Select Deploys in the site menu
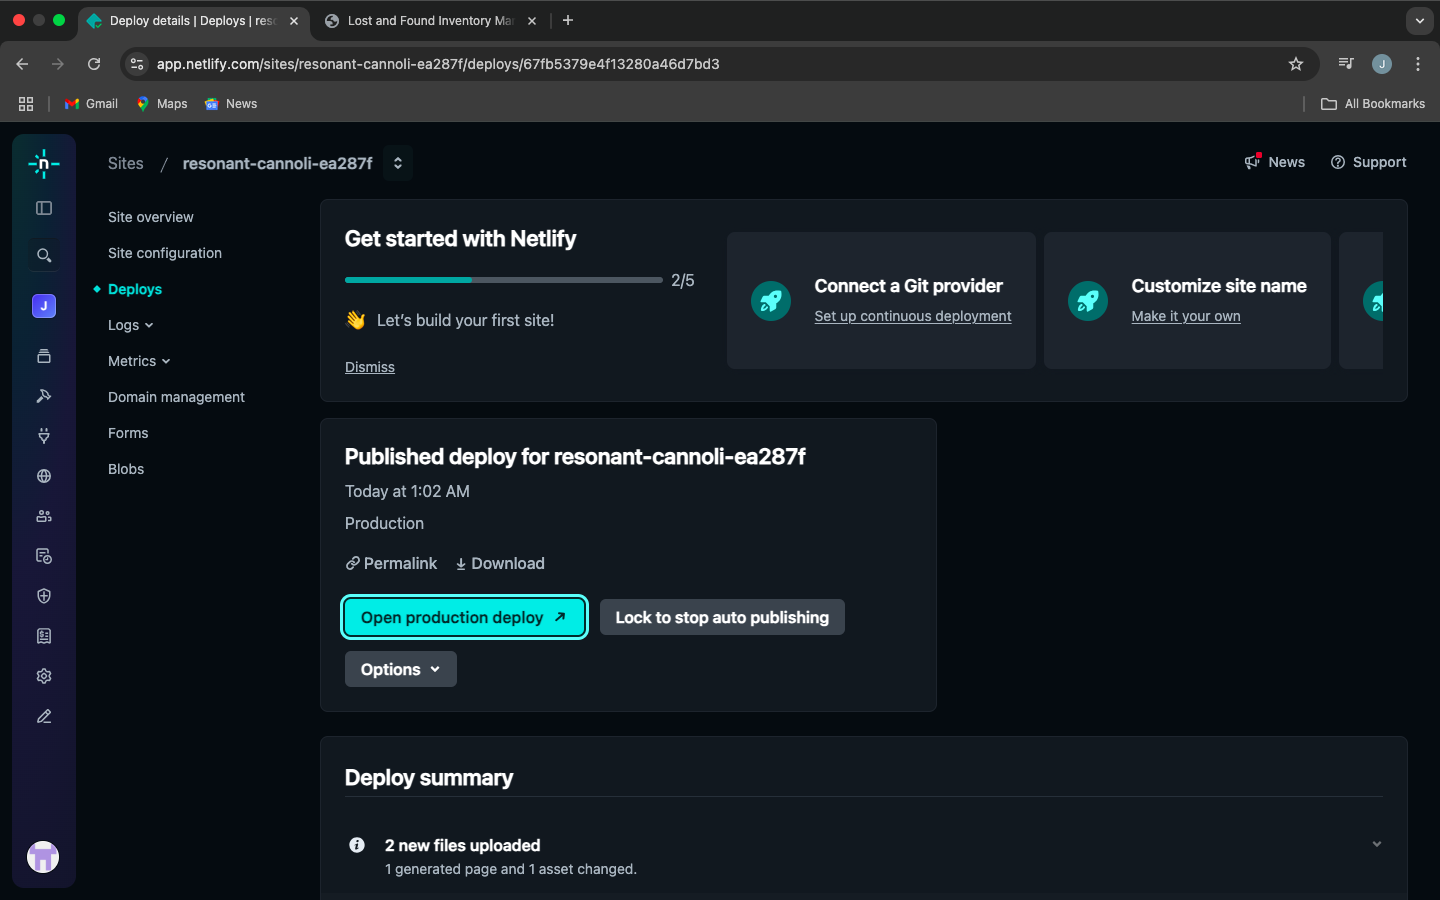1440x900 pixels. pos(135,289)
